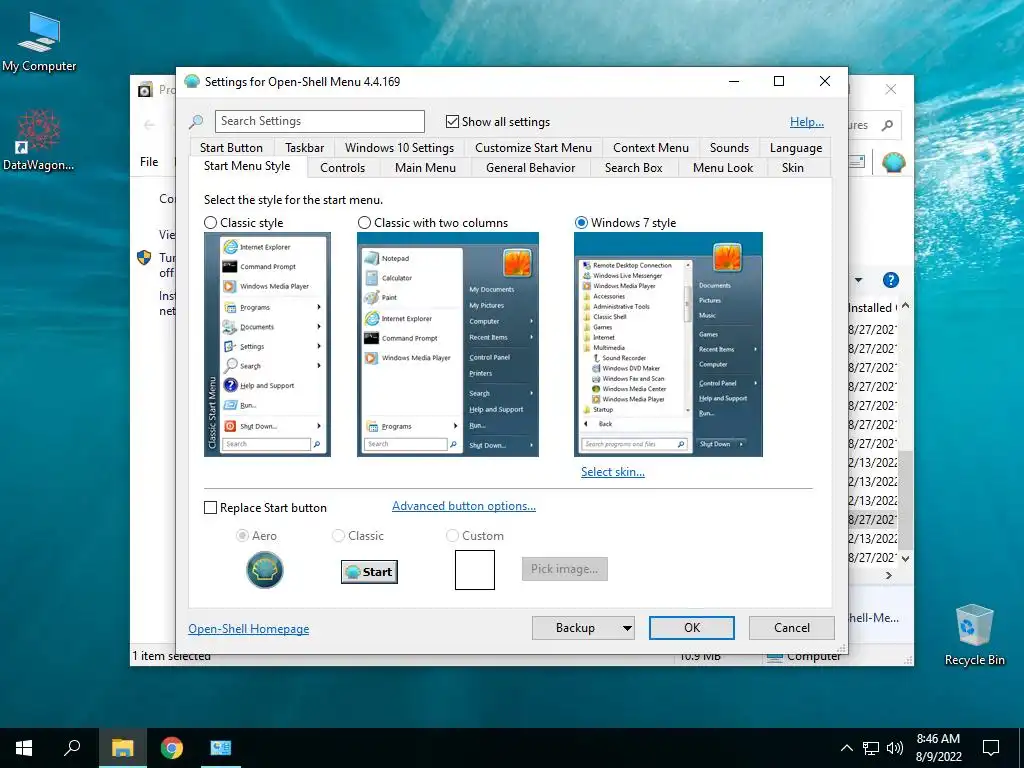The image size is (1024, 768).
Task: Click the two-column classic menu preview
Action: tap(447, 344)
